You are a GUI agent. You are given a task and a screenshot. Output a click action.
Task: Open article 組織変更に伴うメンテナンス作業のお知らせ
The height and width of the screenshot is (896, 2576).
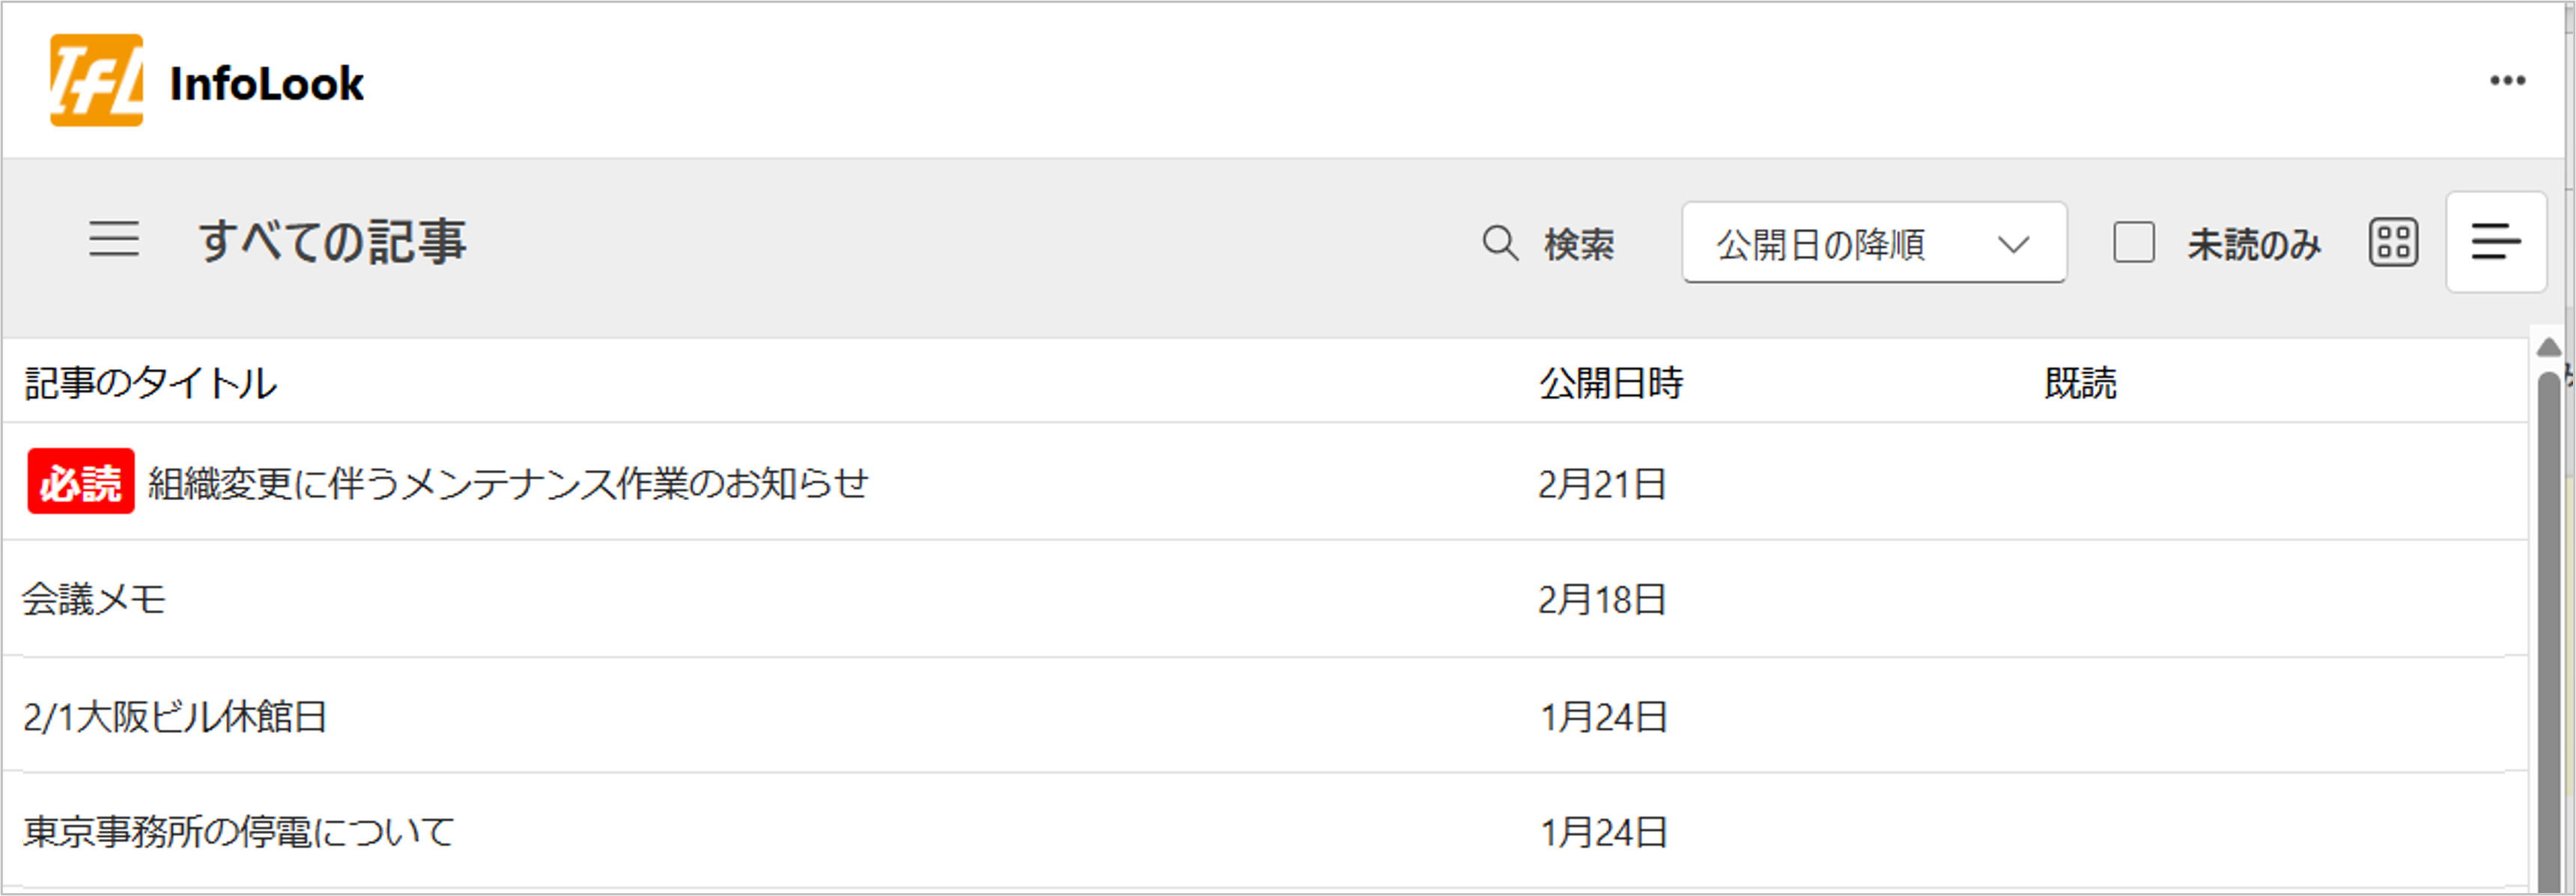pos(508,483)
